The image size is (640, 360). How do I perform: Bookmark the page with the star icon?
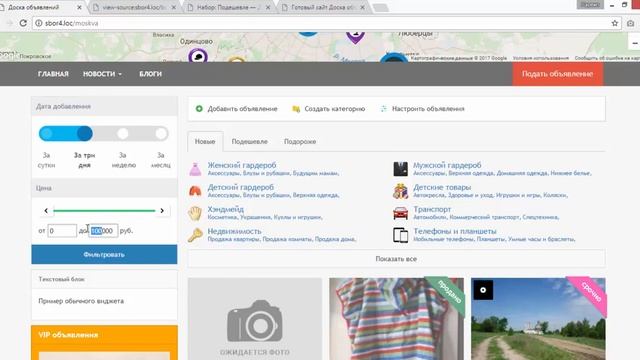(x=615, y=23)
